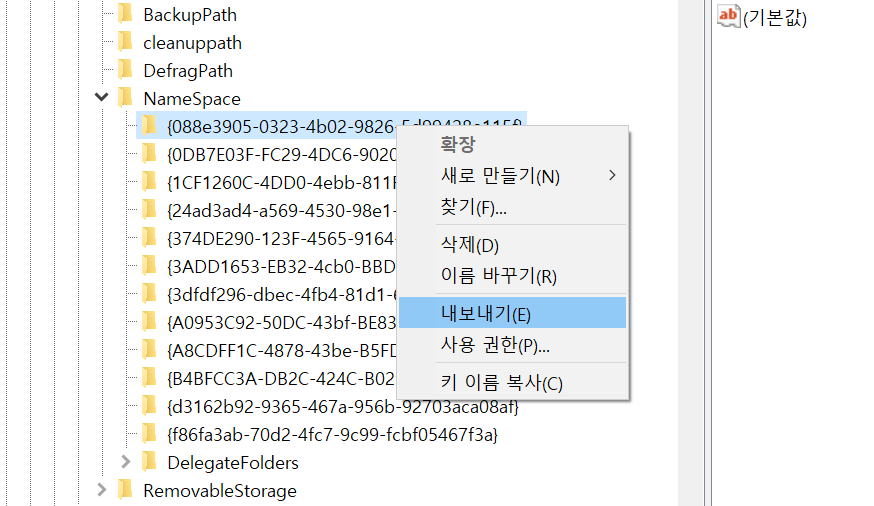Click the folder icon of {d3162b92-9365 key
Screen dimensions: 874x506
point(149,405)
